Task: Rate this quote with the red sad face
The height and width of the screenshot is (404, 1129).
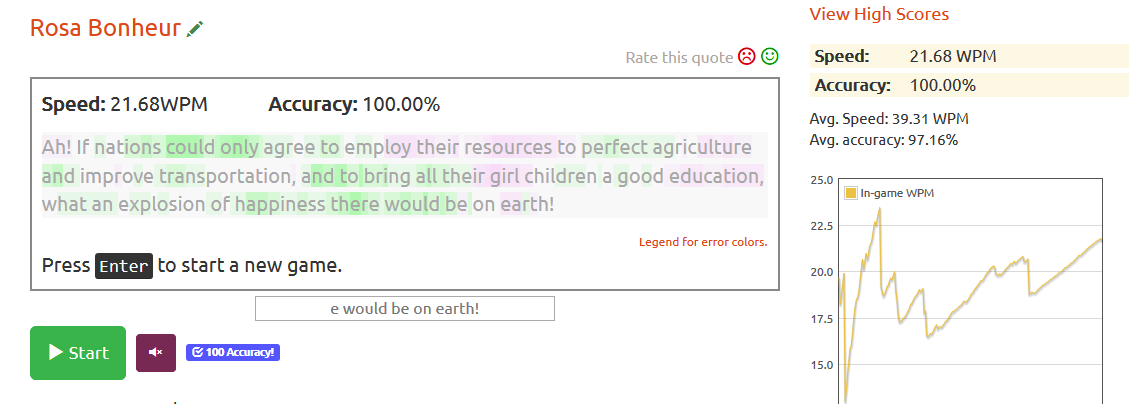Action: pyautogui.click(x=747, y=57)
